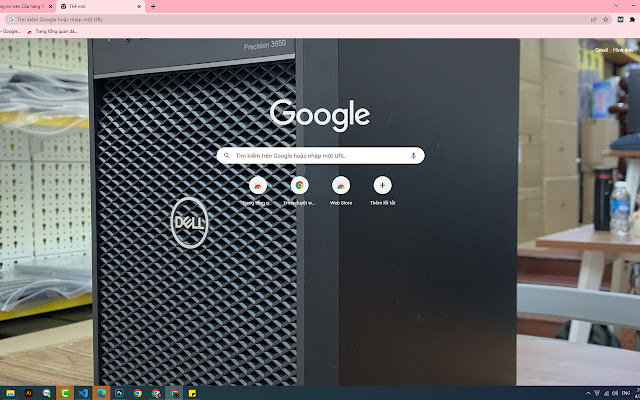Open Adobe Illustrator from the taskbar
640x400 pixels.
[29, 393]
